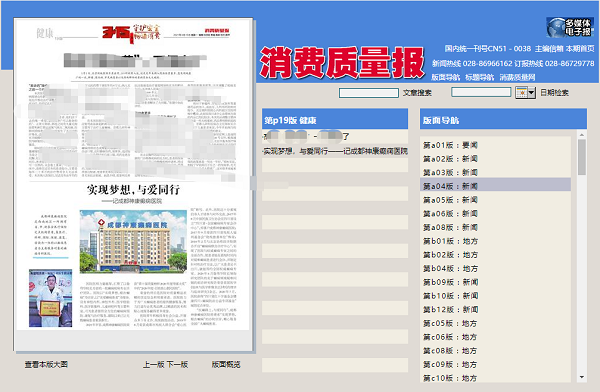
Task: Click the doctor photo on newspaper page
Action: 51,298
